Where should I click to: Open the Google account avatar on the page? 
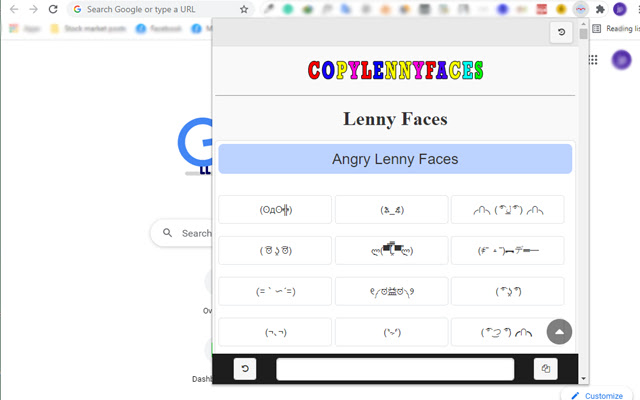tap(621, 60)
